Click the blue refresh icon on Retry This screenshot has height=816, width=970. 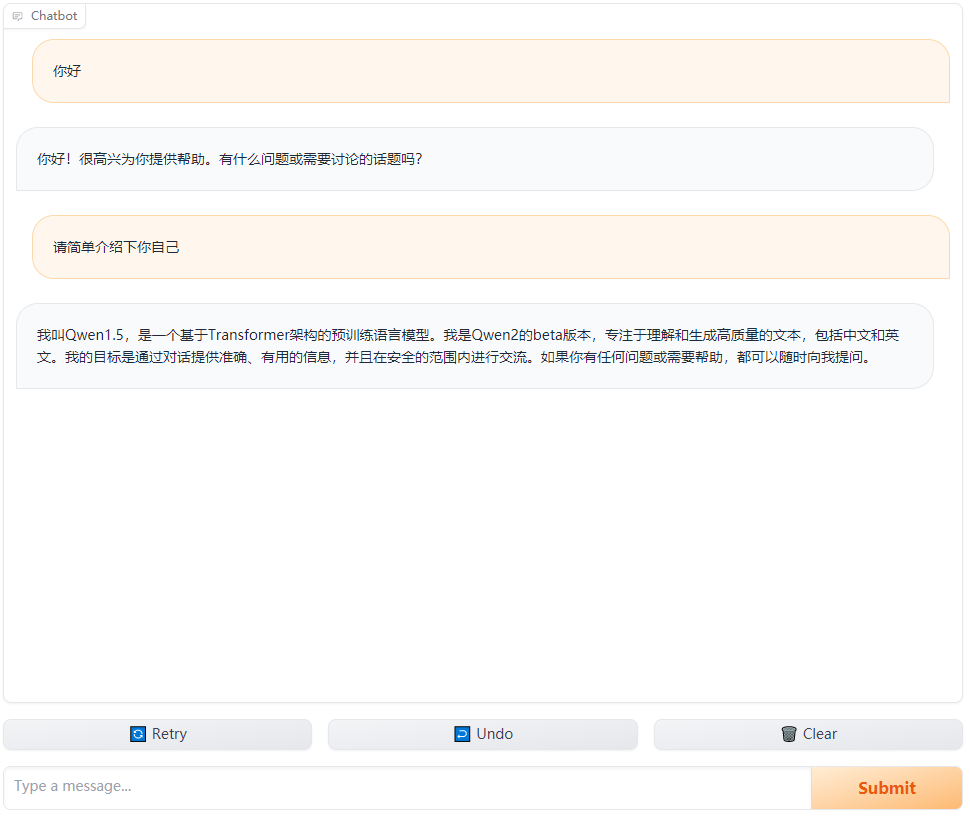[138, 734]
